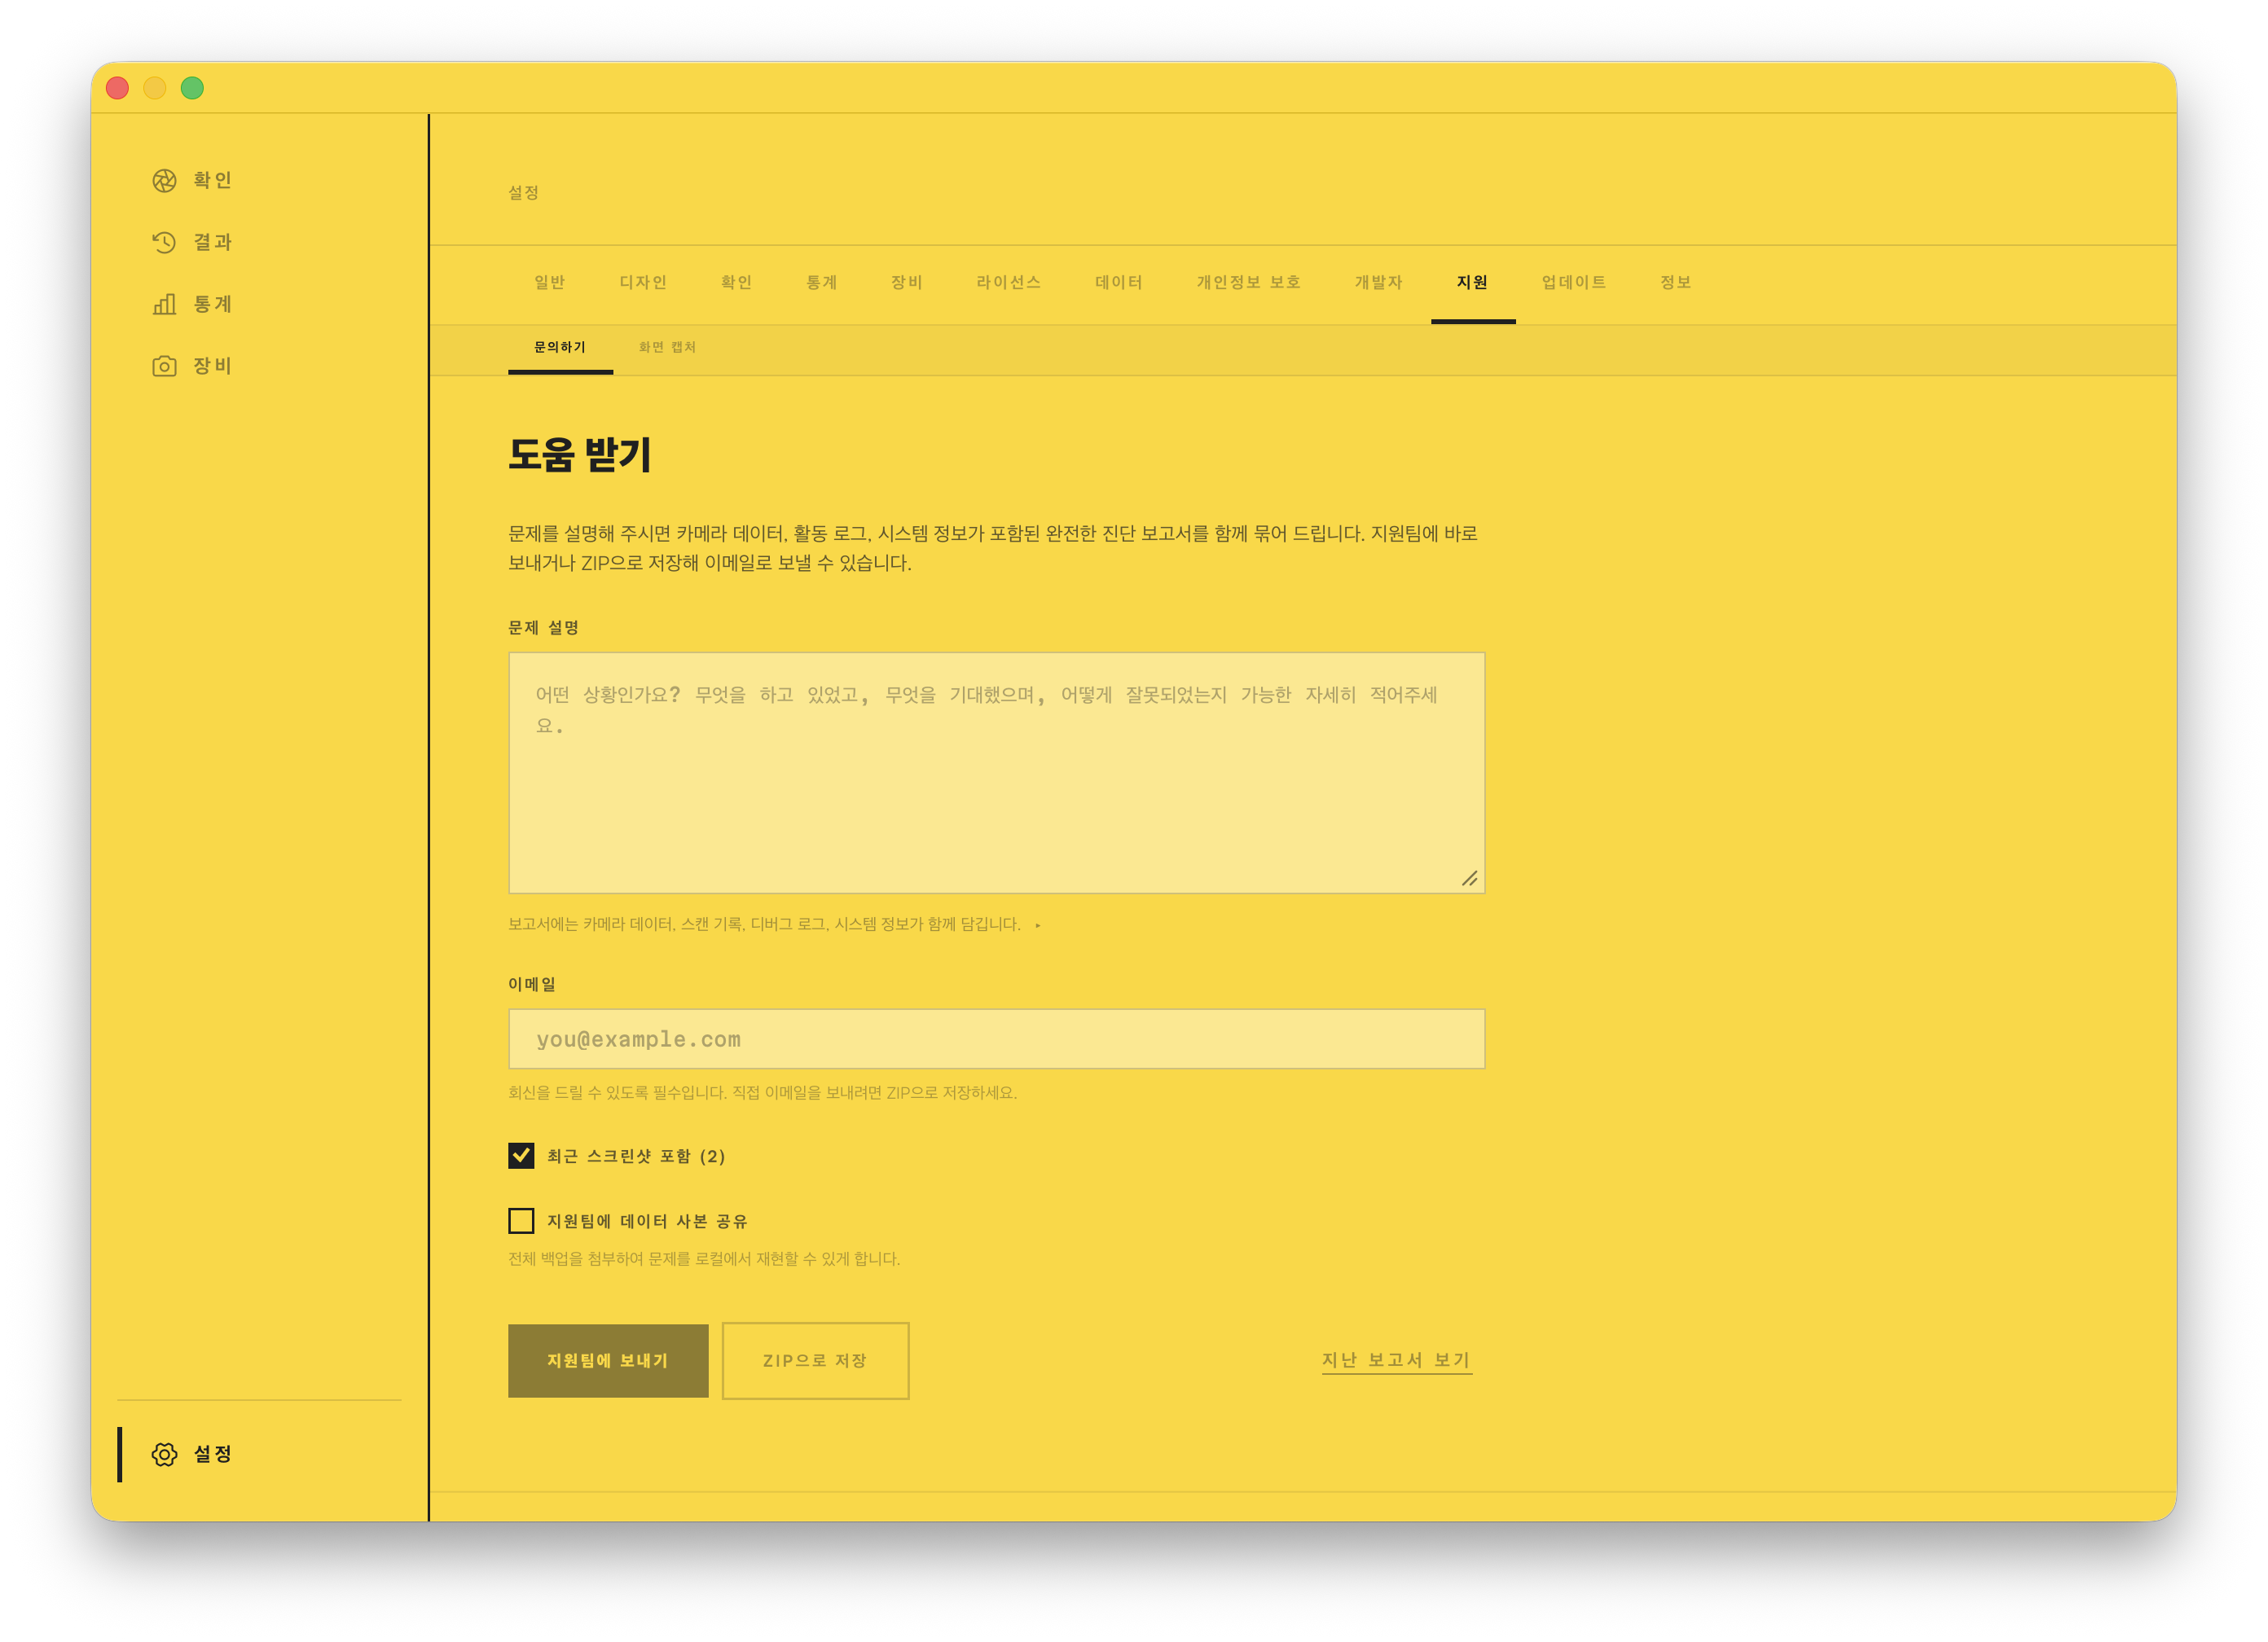
Task: Select the 개발자 tab
Action: pos(1379,283)
